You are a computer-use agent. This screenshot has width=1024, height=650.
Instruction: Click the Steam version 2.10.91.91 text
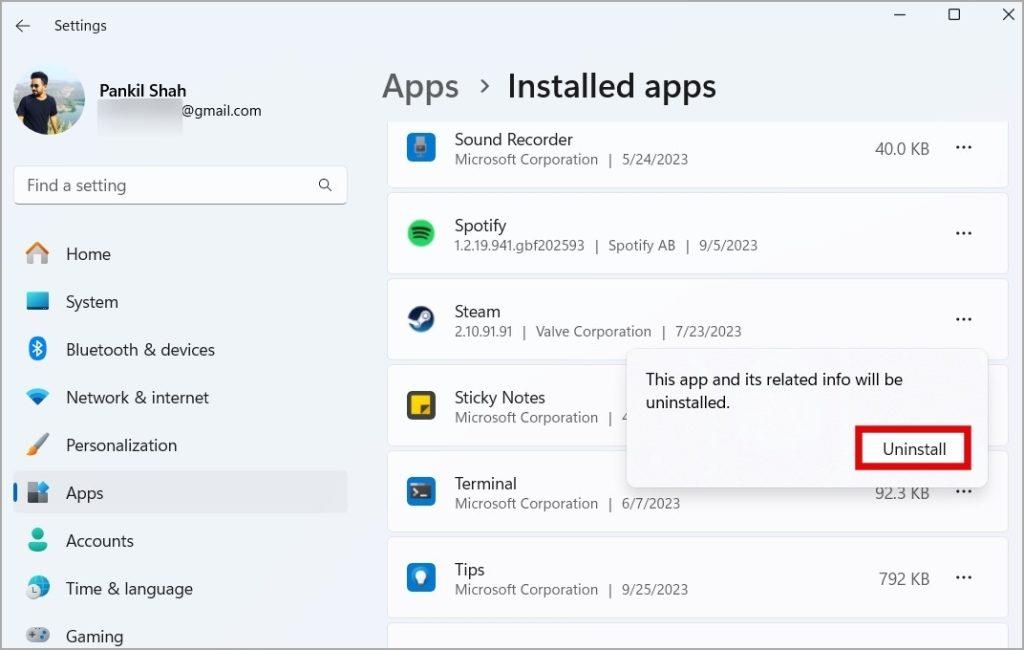(x=483, y=332)
